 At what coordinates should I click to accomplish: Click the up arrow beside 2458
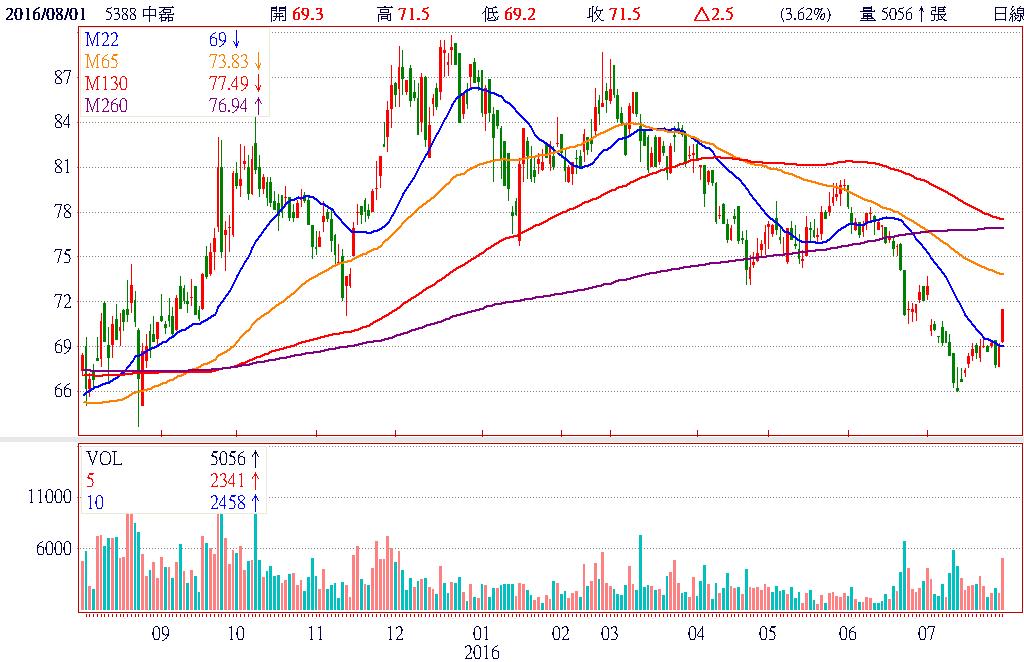click(x=255, y=501)
